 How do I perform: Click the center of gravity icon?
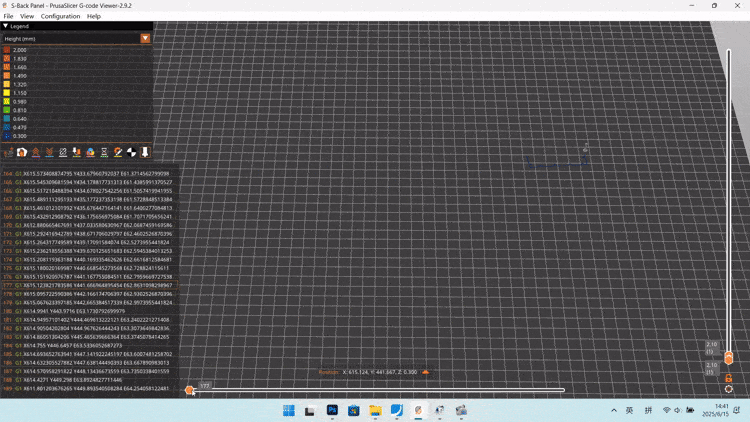coord(131,152)
